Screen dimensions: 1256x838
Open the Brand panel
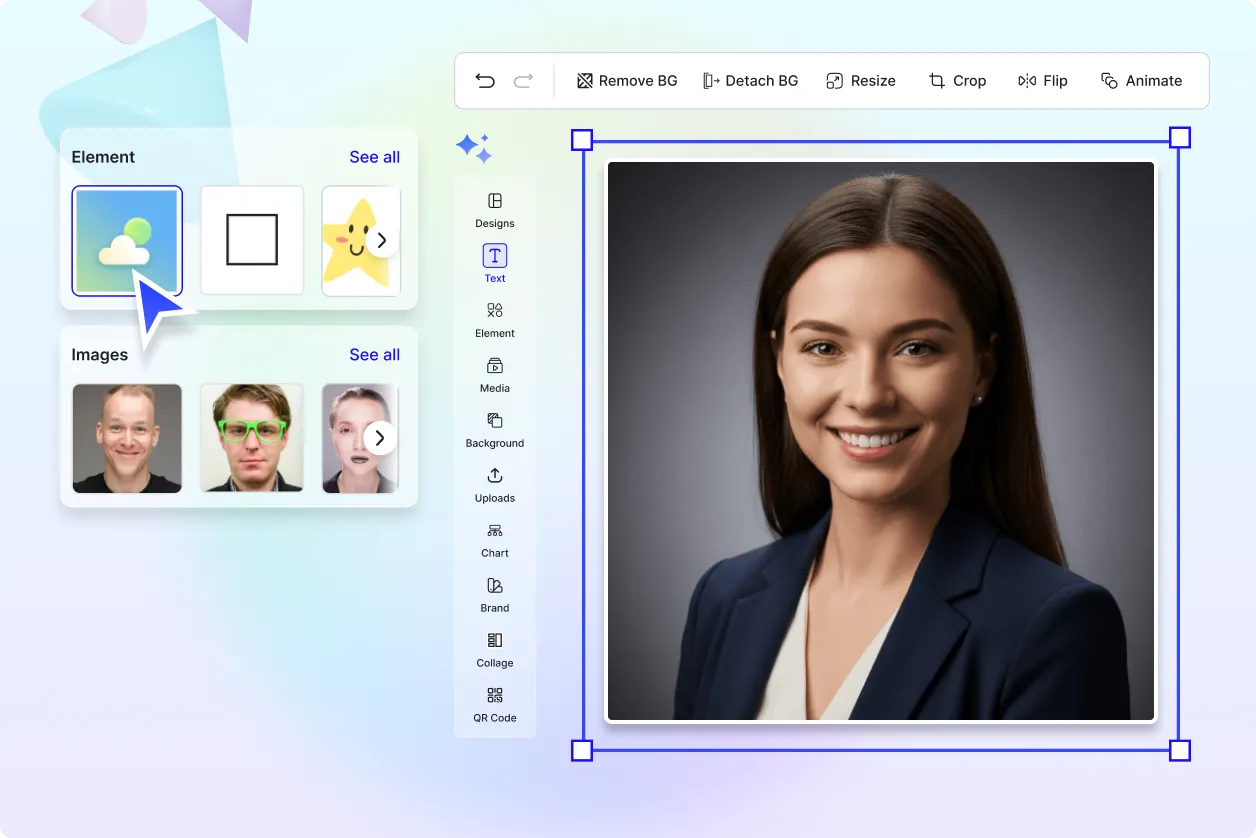coord(494,595)
